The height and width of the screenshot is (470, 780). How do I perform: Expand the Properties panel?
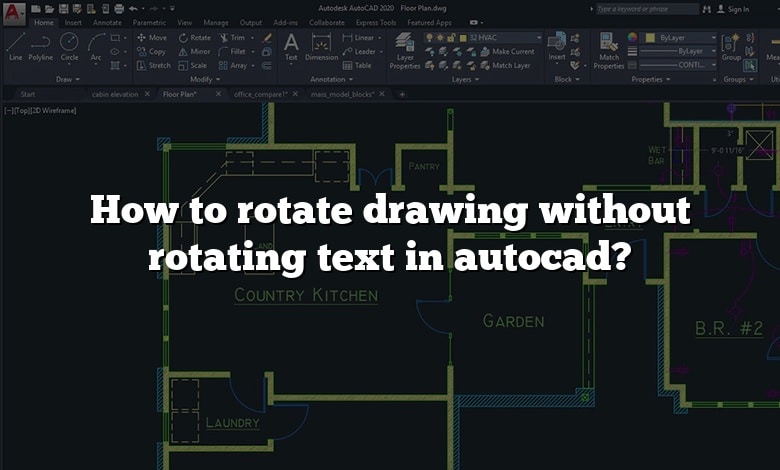[651, 79]
